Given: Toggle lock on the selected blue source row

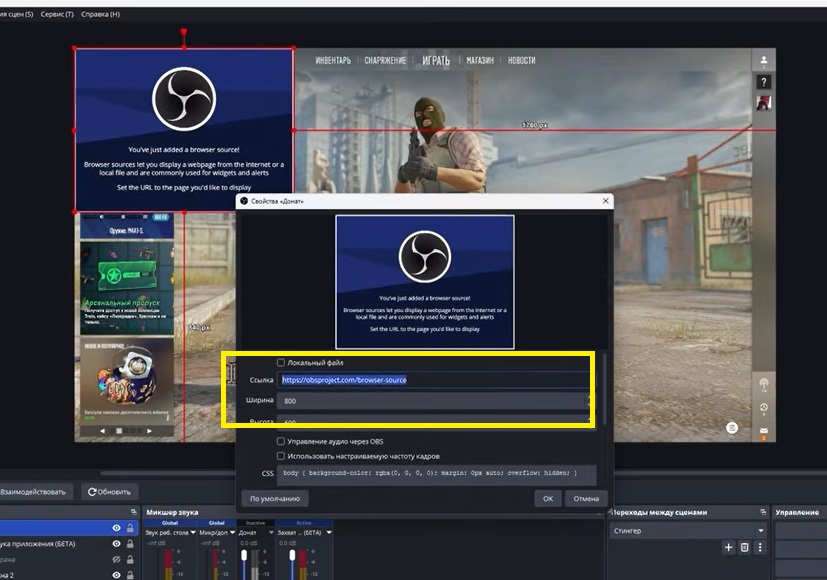Looking at the screenshot, I should point(130,528).
